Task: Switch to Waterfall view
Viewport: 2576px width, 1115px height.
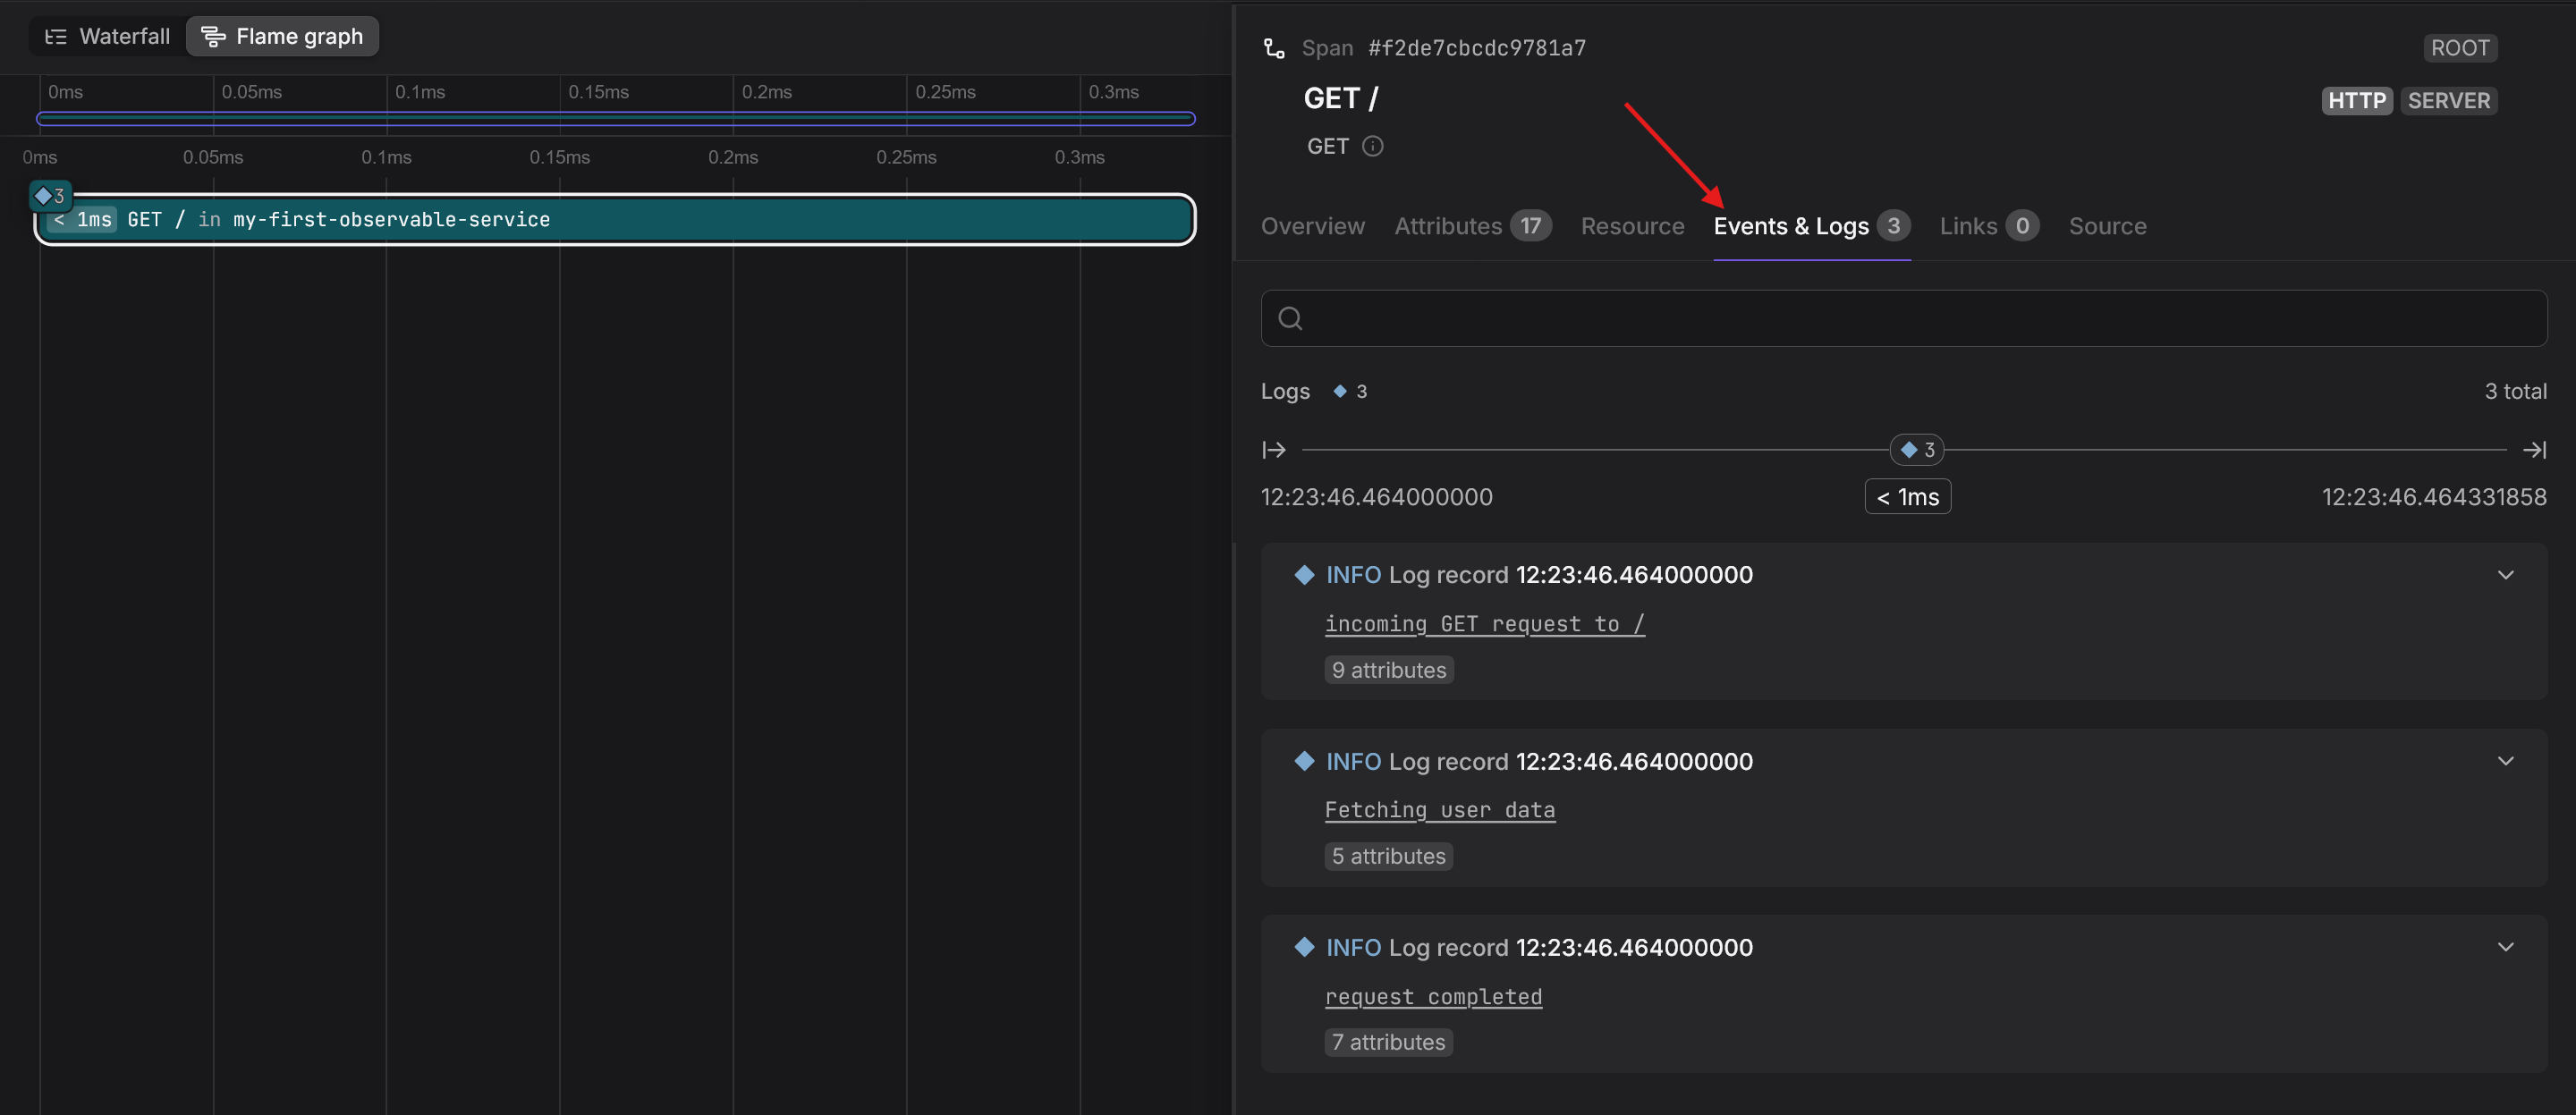Action: (108, 36)
